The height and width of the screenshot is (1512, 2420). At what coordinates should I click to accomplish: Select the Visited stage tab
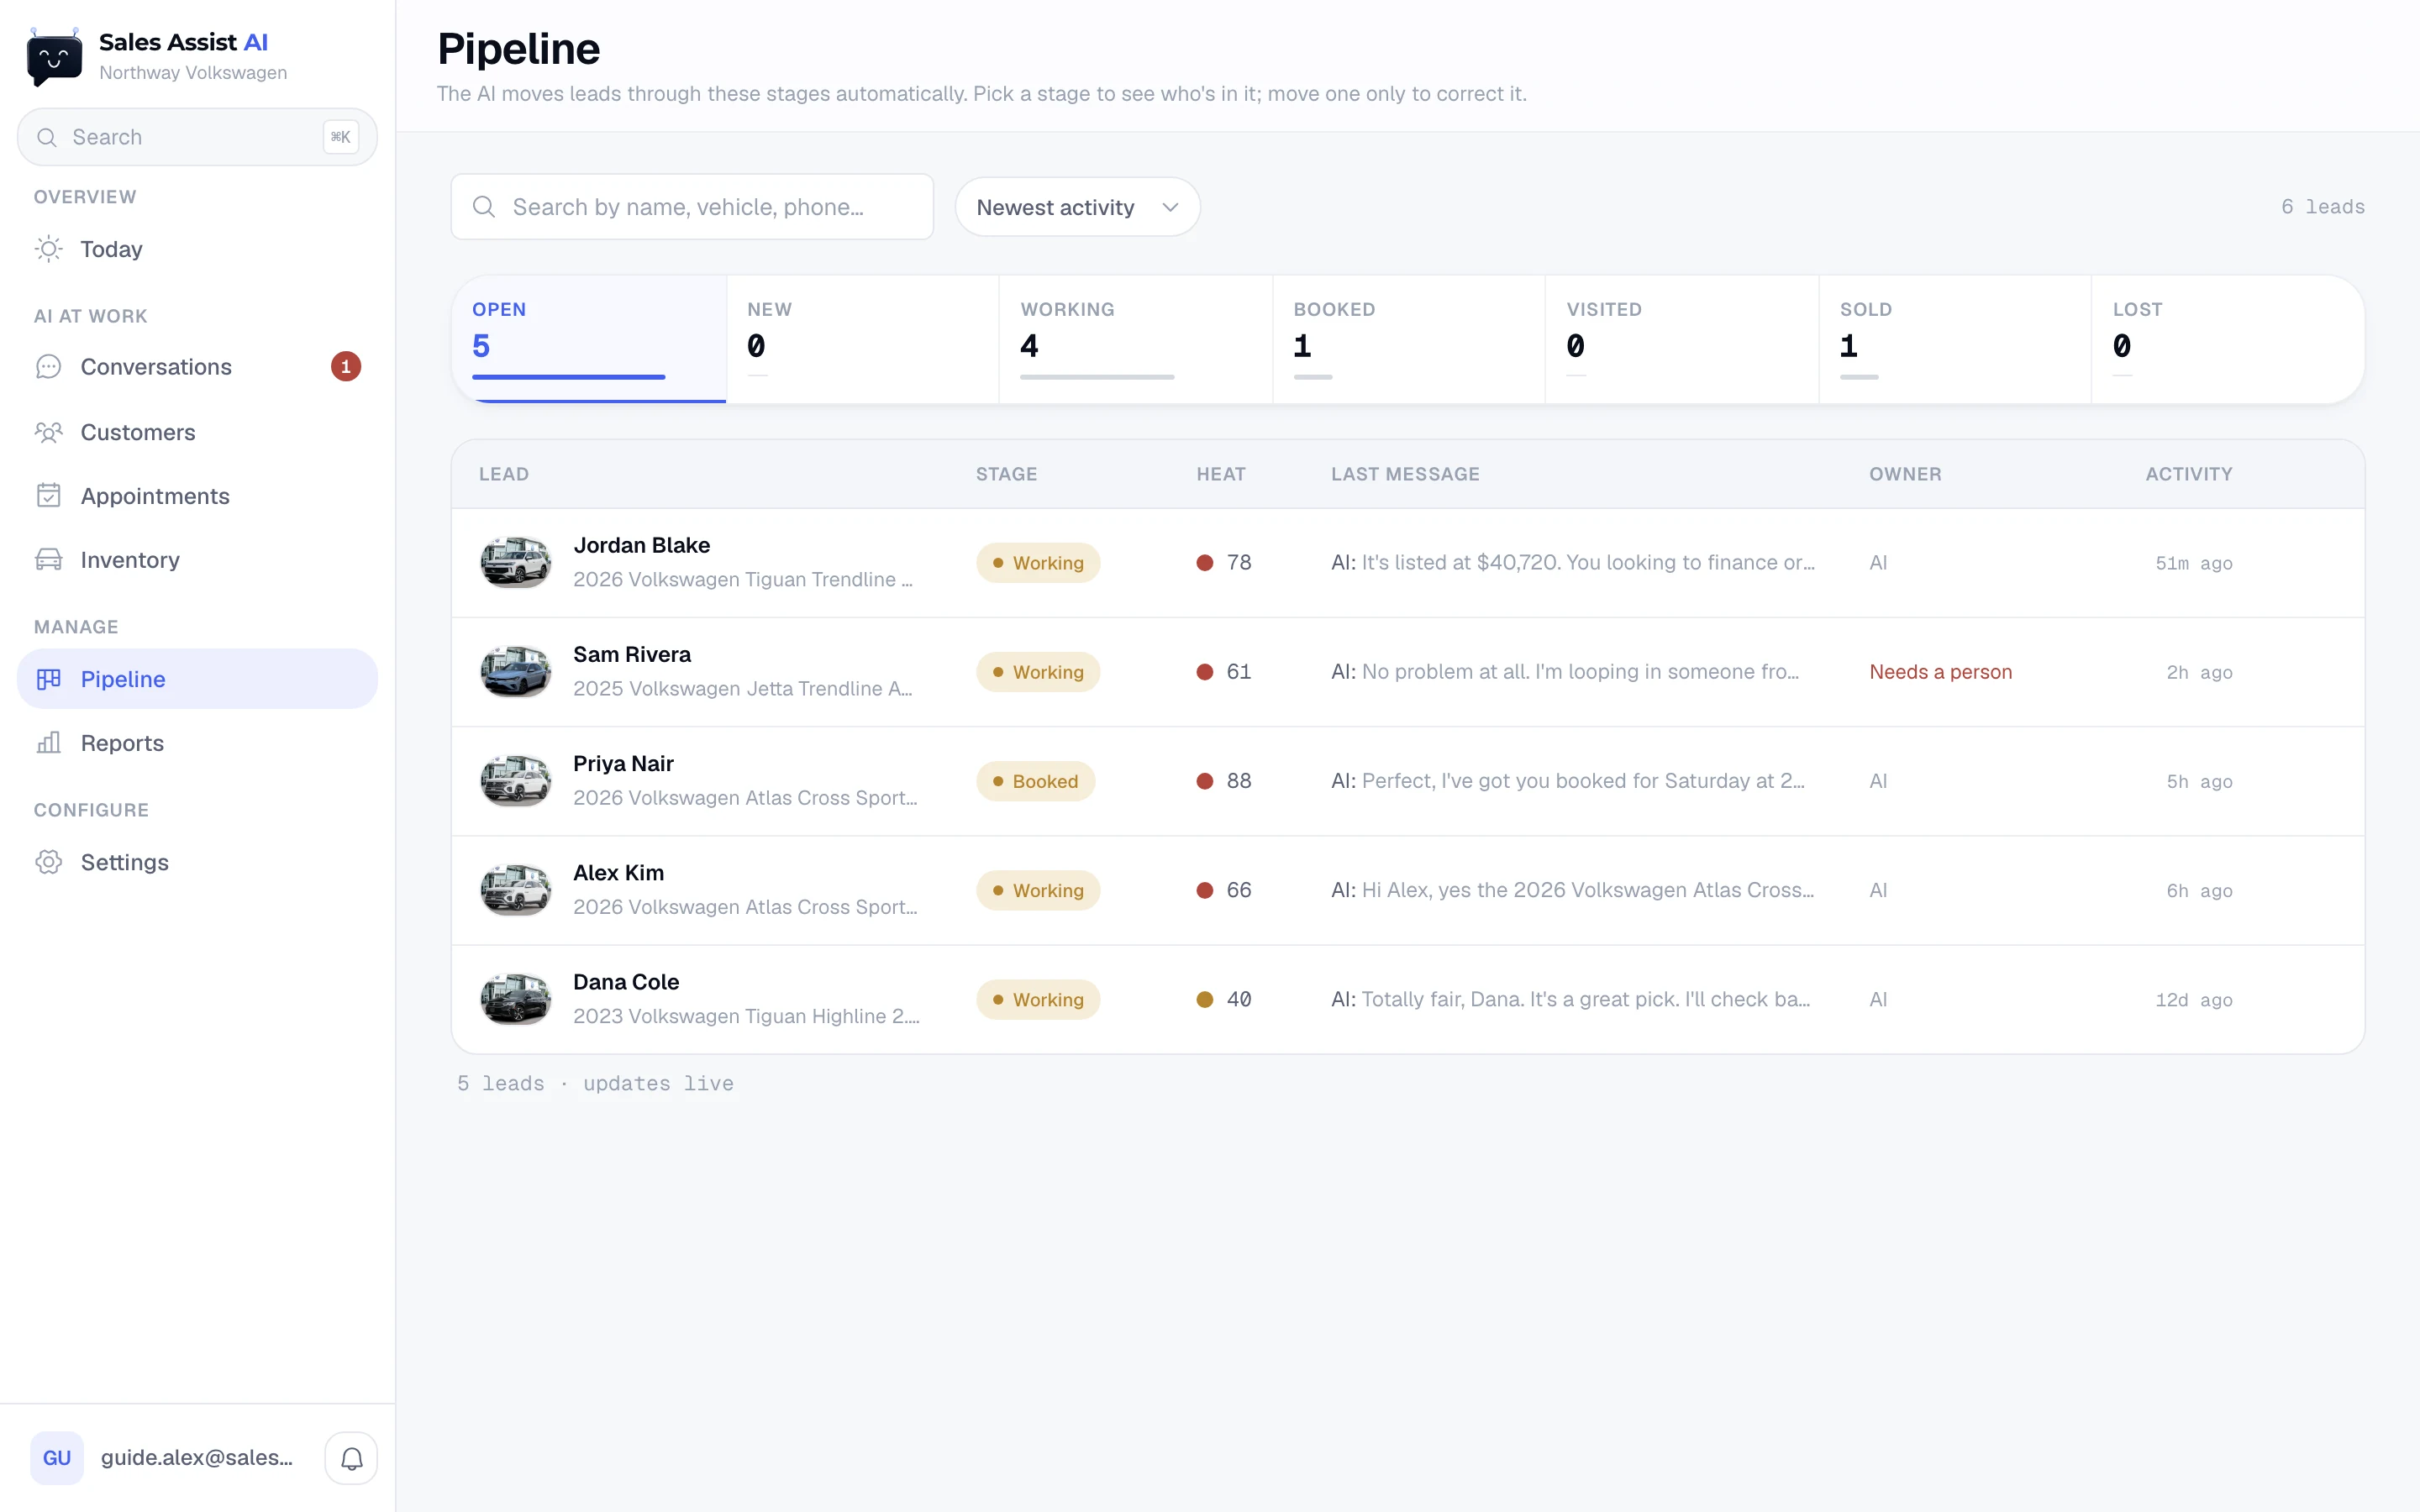[1681, 339]
